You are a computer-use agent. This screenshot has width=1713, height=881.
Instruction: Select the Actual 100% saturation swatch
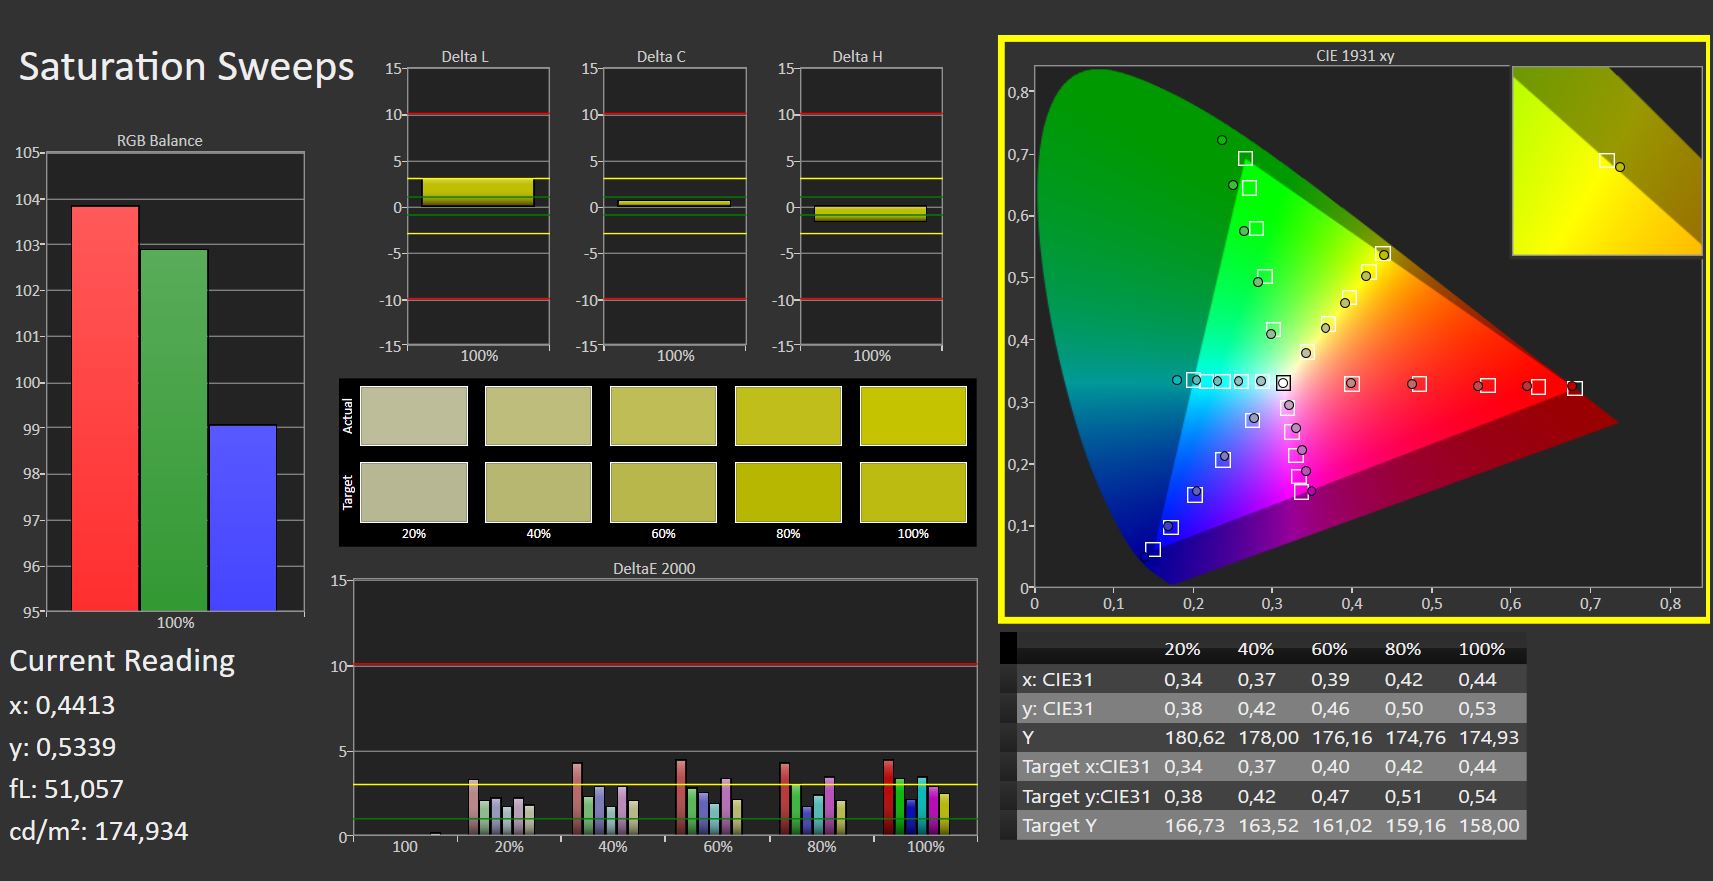913,416
